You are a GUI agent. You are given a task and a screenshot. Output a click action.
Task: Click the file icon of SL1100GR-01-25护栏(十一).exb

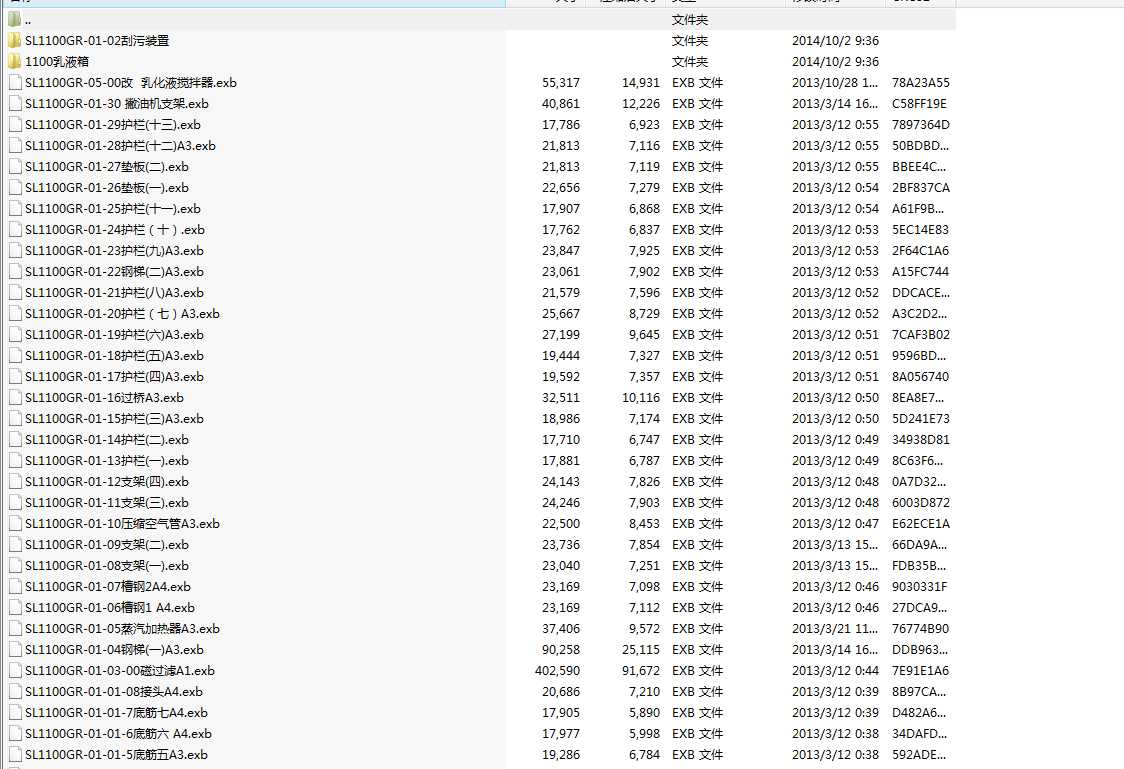coord(15,209)
